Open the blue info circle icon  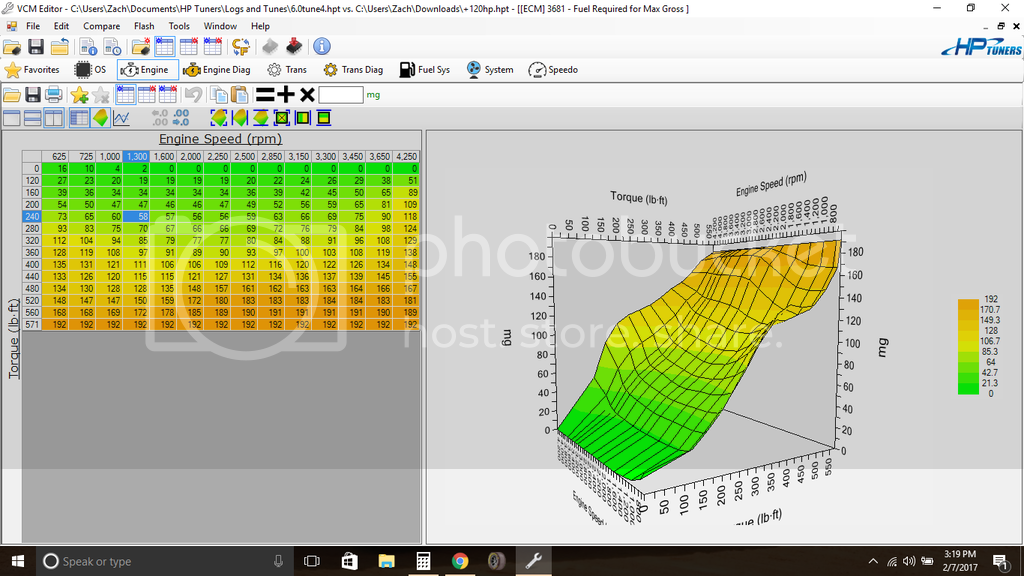(321, 46)
